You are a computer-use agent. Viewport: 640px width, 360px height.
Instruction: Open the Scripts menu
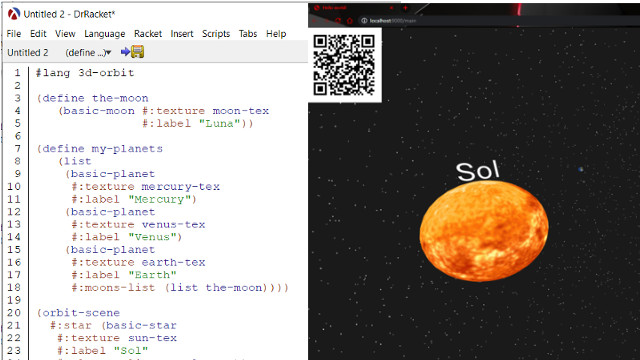pos(216,34)
